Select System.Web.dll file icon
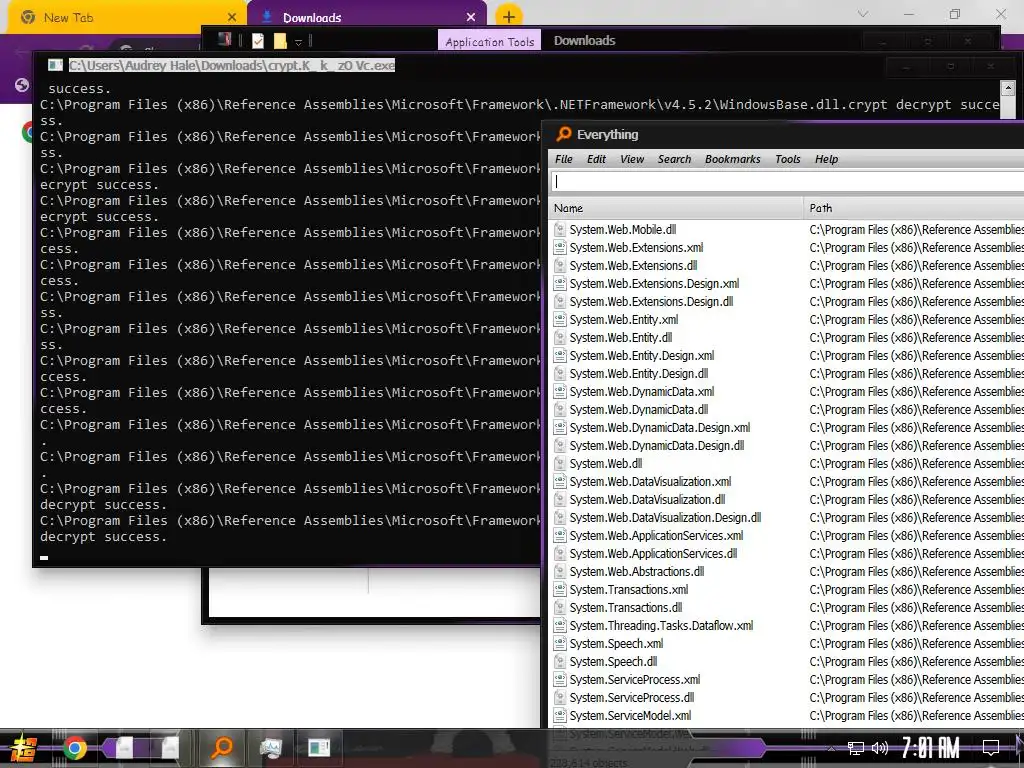1024x768 pixels. (x=560, y=464)
